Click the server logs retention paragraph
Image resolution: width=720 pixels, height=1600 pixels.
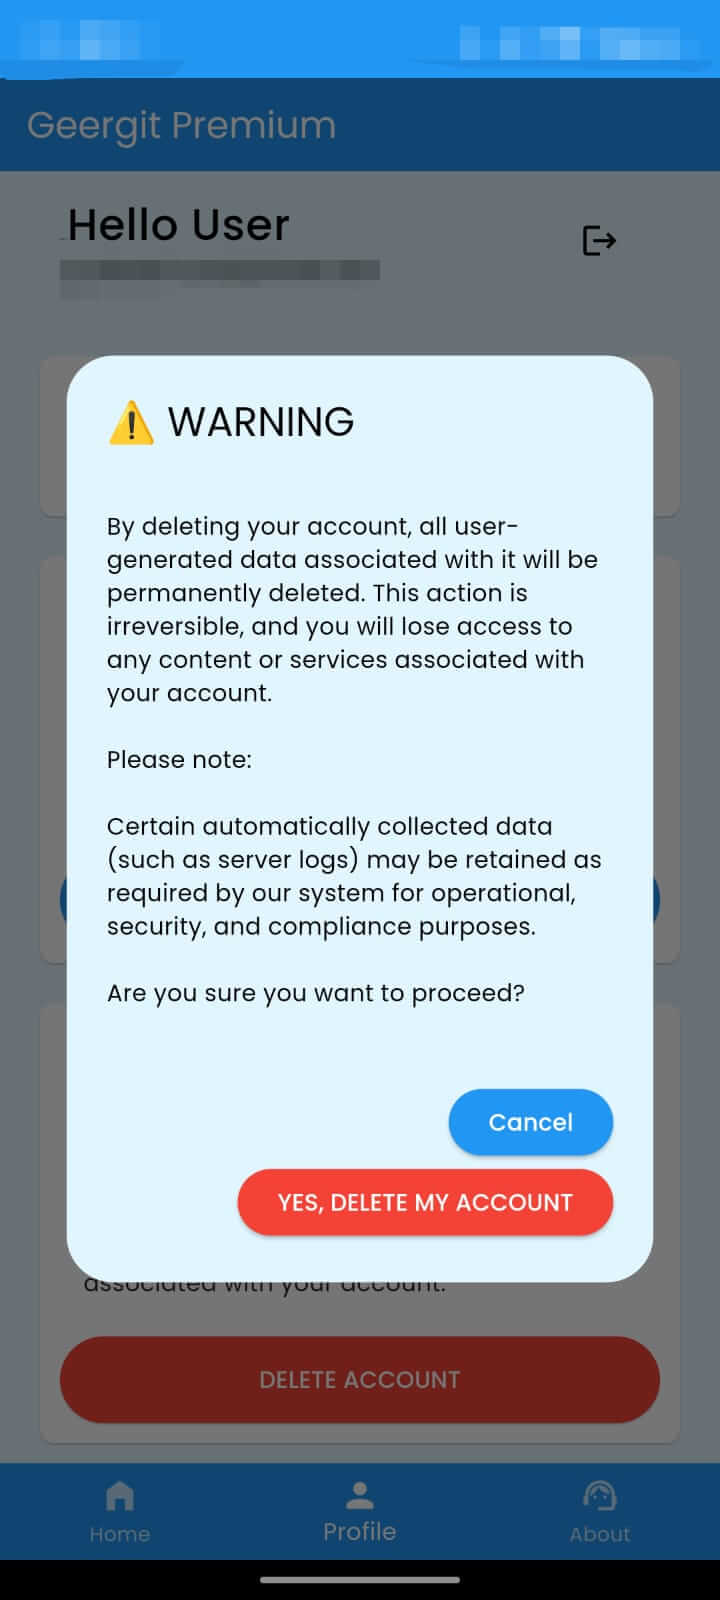pos(353,876)
